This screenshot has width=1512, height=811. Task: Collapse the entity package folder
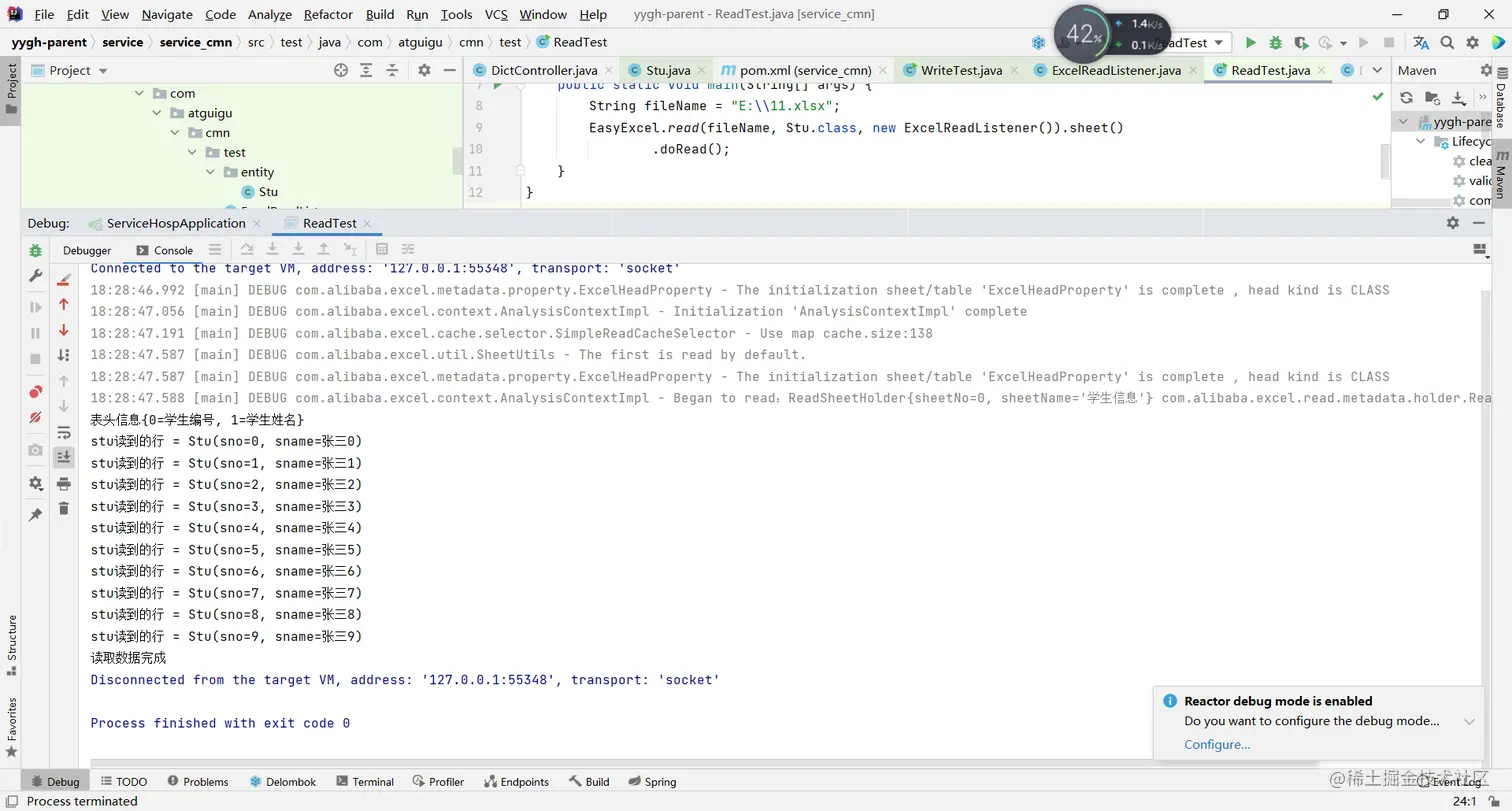pyautogui.click(x=210, y=172)
